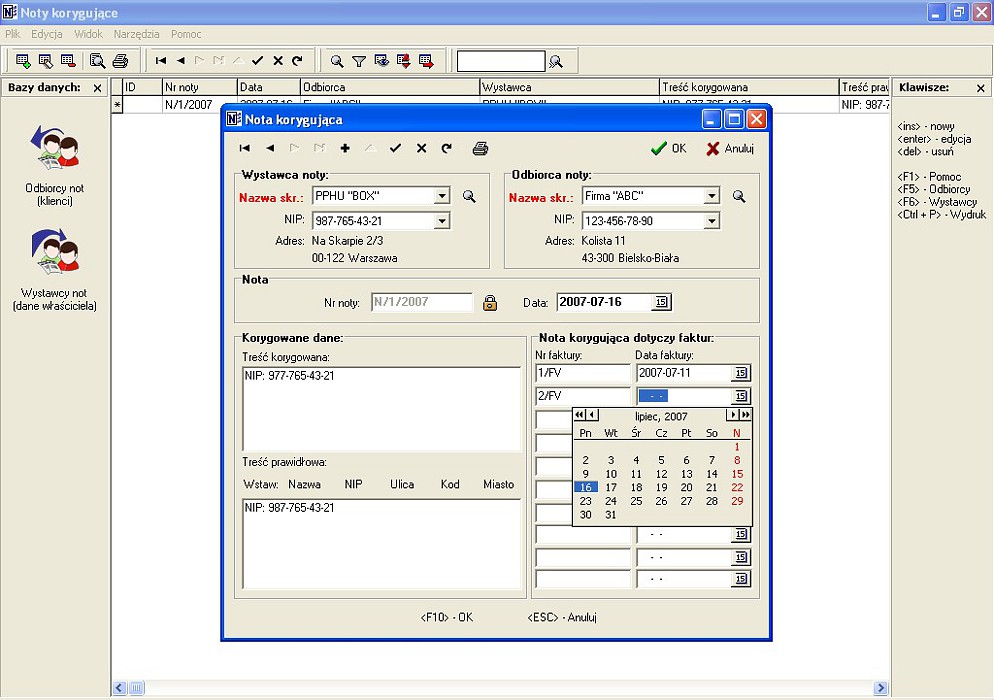
Task: Click the filter funnel icon in main toolbar
Action: point(359,61)
